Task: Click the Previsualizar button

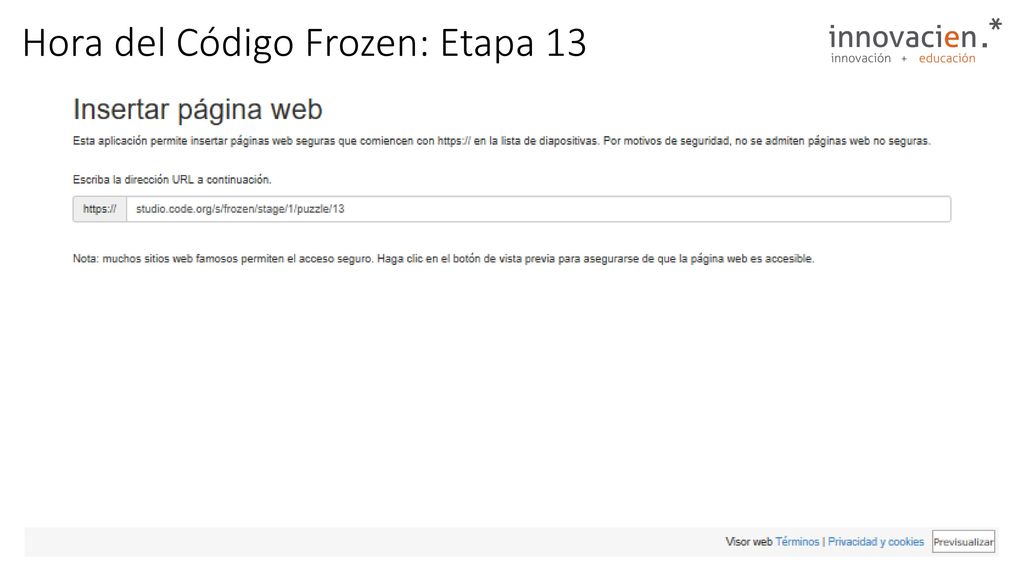Action: click(x=963, y=541)
